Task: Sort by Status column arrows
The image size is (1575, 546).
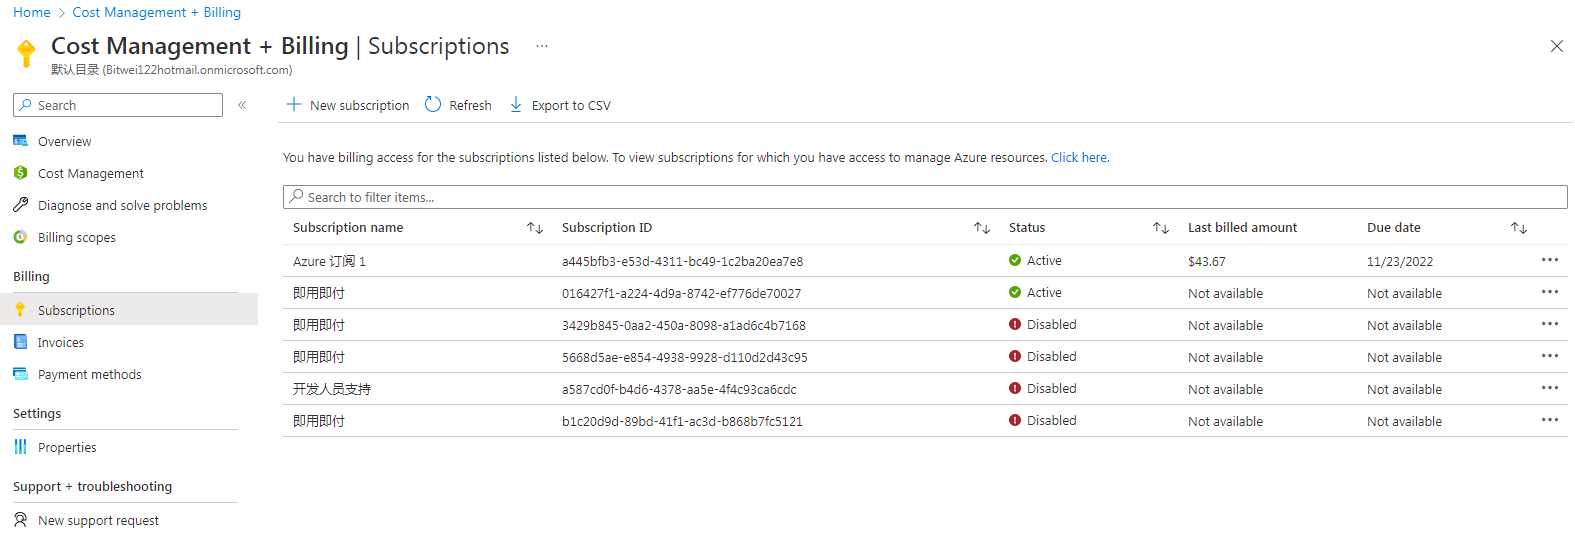Action: click(1161, 228)
